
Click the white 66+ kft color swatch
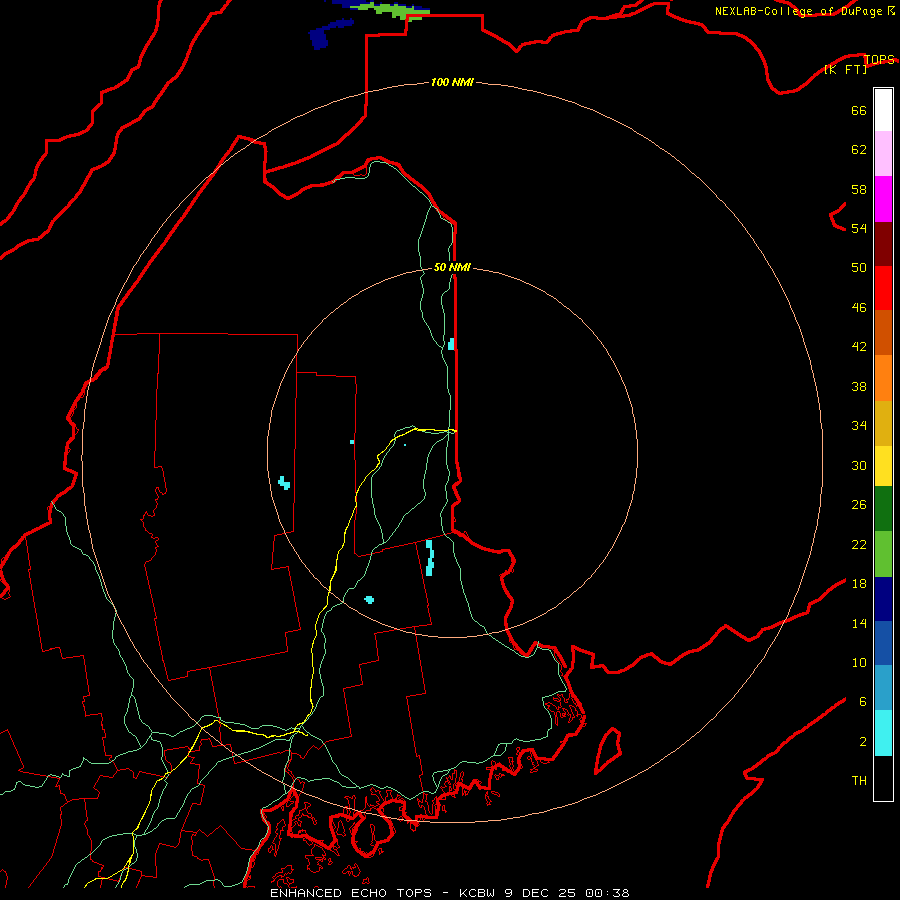[883, 110]
